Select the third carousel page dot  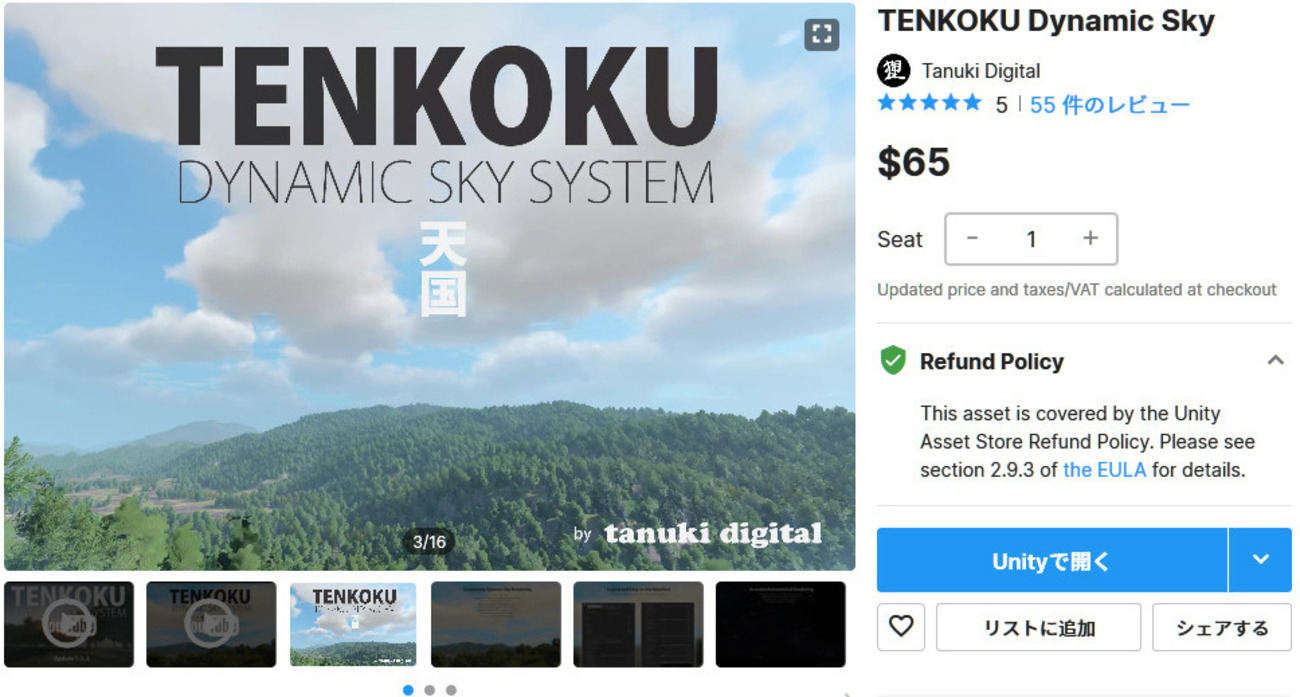click(x=451, y=690)
